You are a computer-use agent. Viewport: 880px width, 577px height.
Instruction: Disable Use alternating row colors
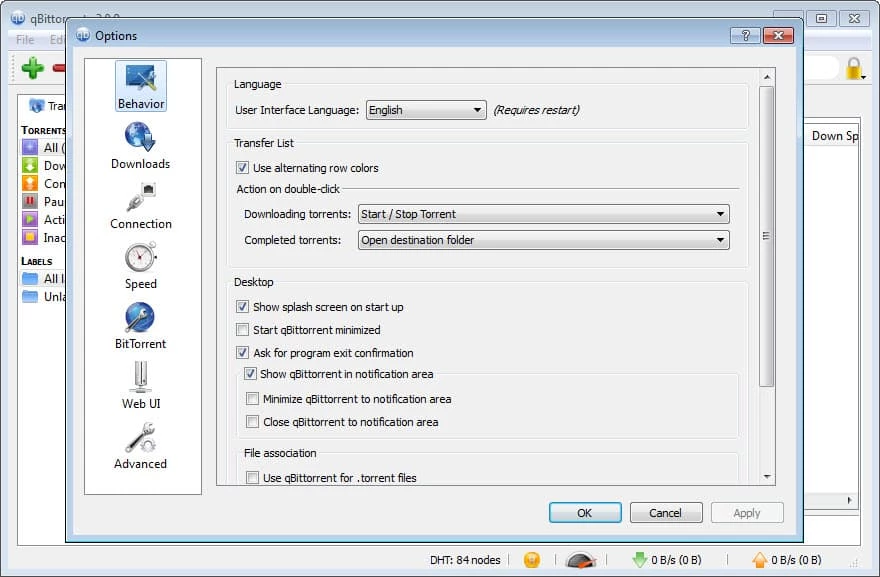(x=242, y=168)
